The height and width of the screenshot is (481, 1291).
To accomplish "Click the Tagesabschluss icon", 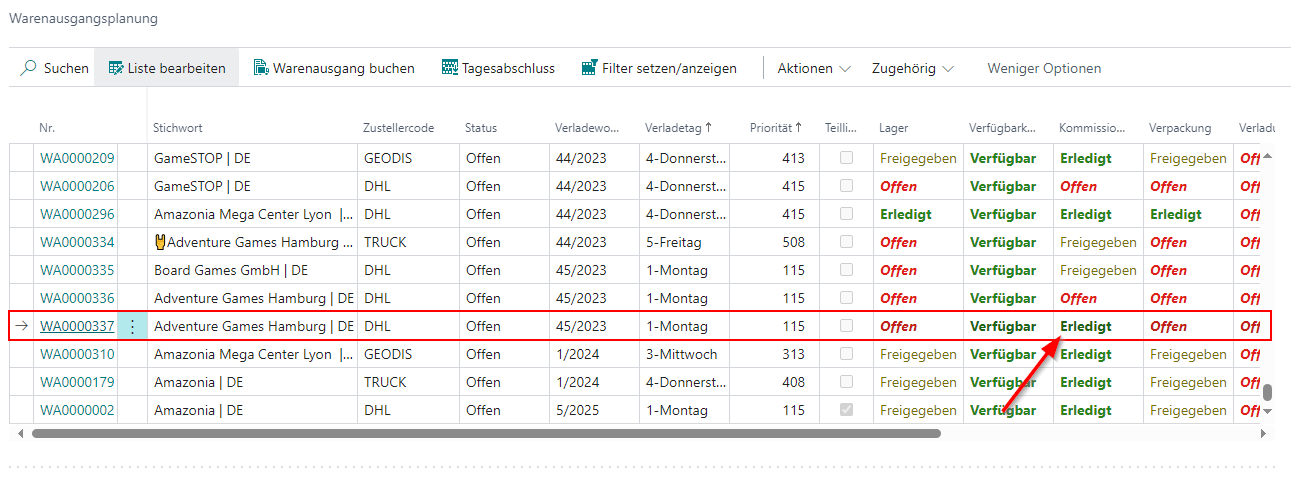I will tap(450, 68).
